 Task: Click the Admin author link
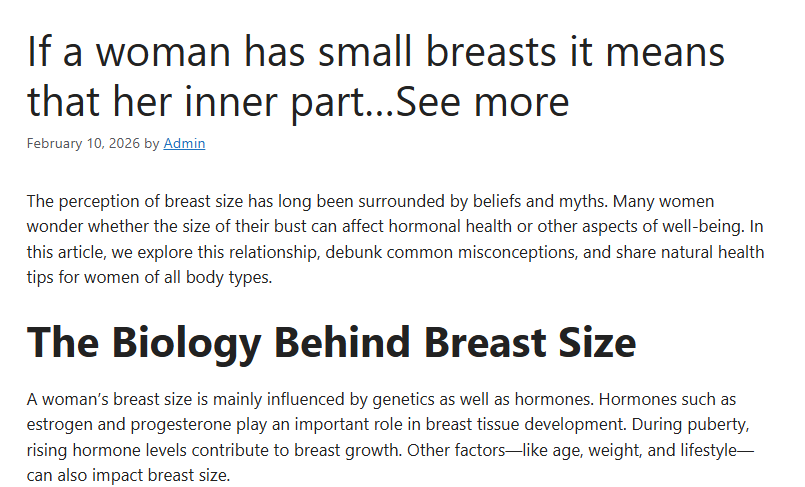click(x=184, y=143)
